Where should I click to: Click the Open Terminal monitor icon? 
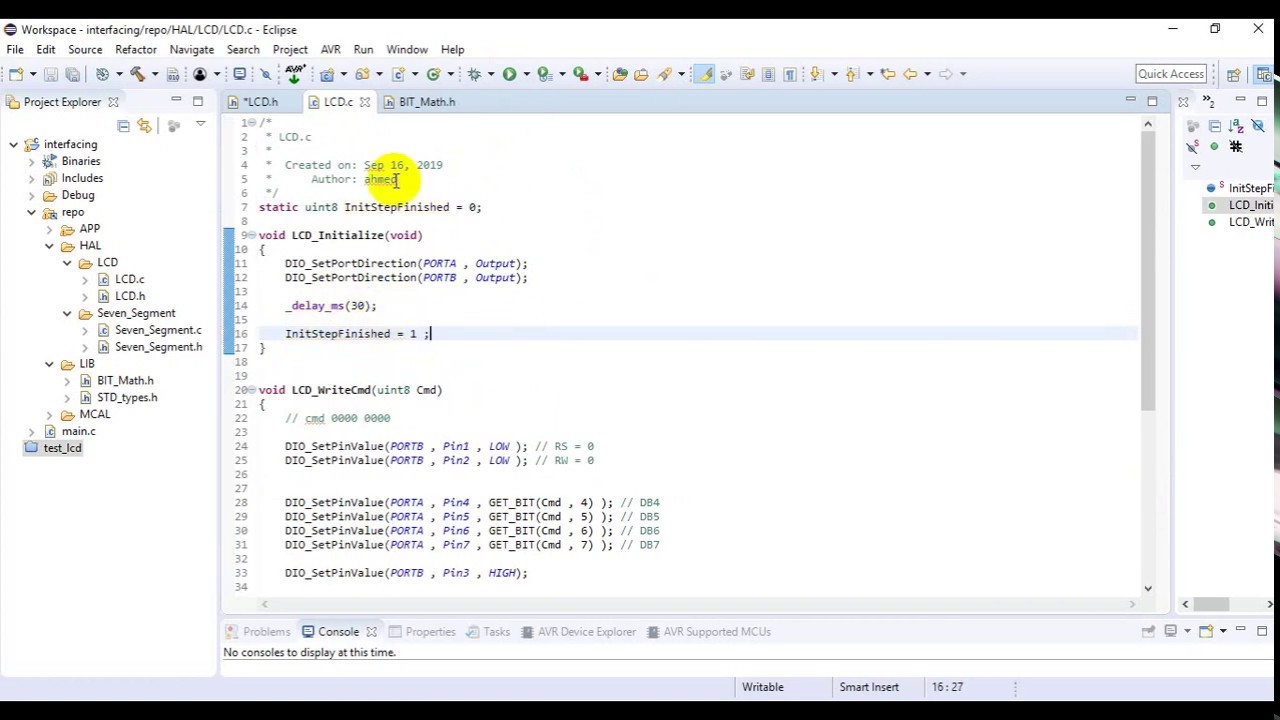tap(240, 74)
